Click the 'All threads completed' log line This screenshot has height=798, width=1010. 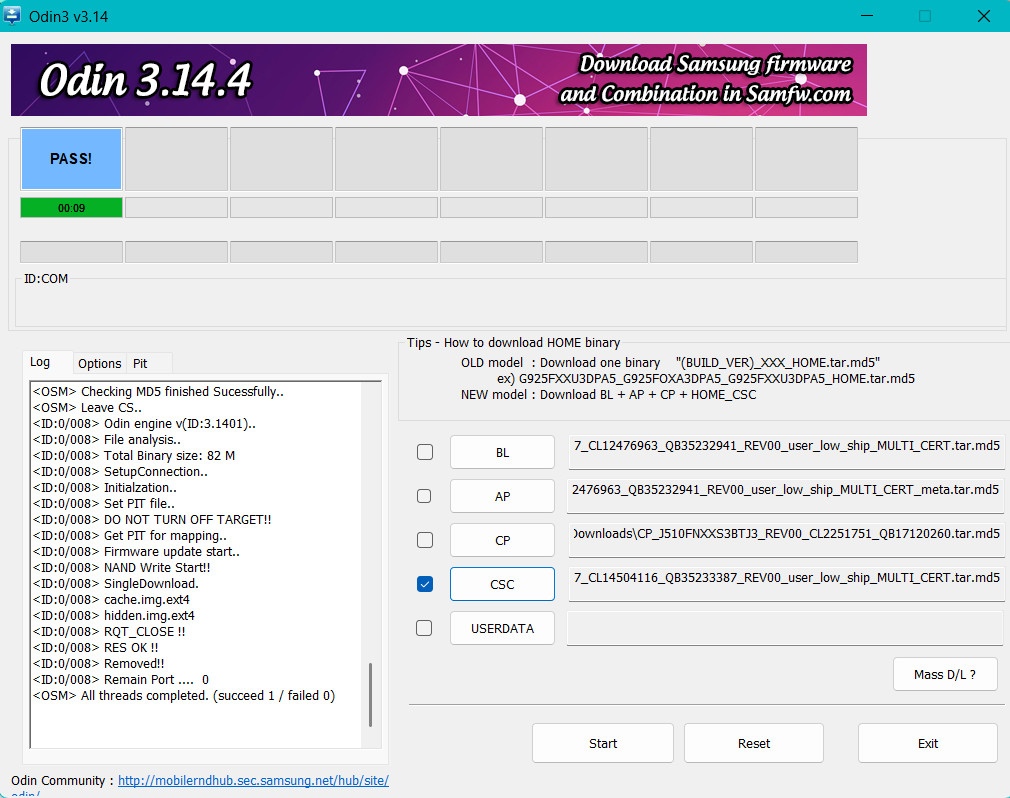pos(184,696)
